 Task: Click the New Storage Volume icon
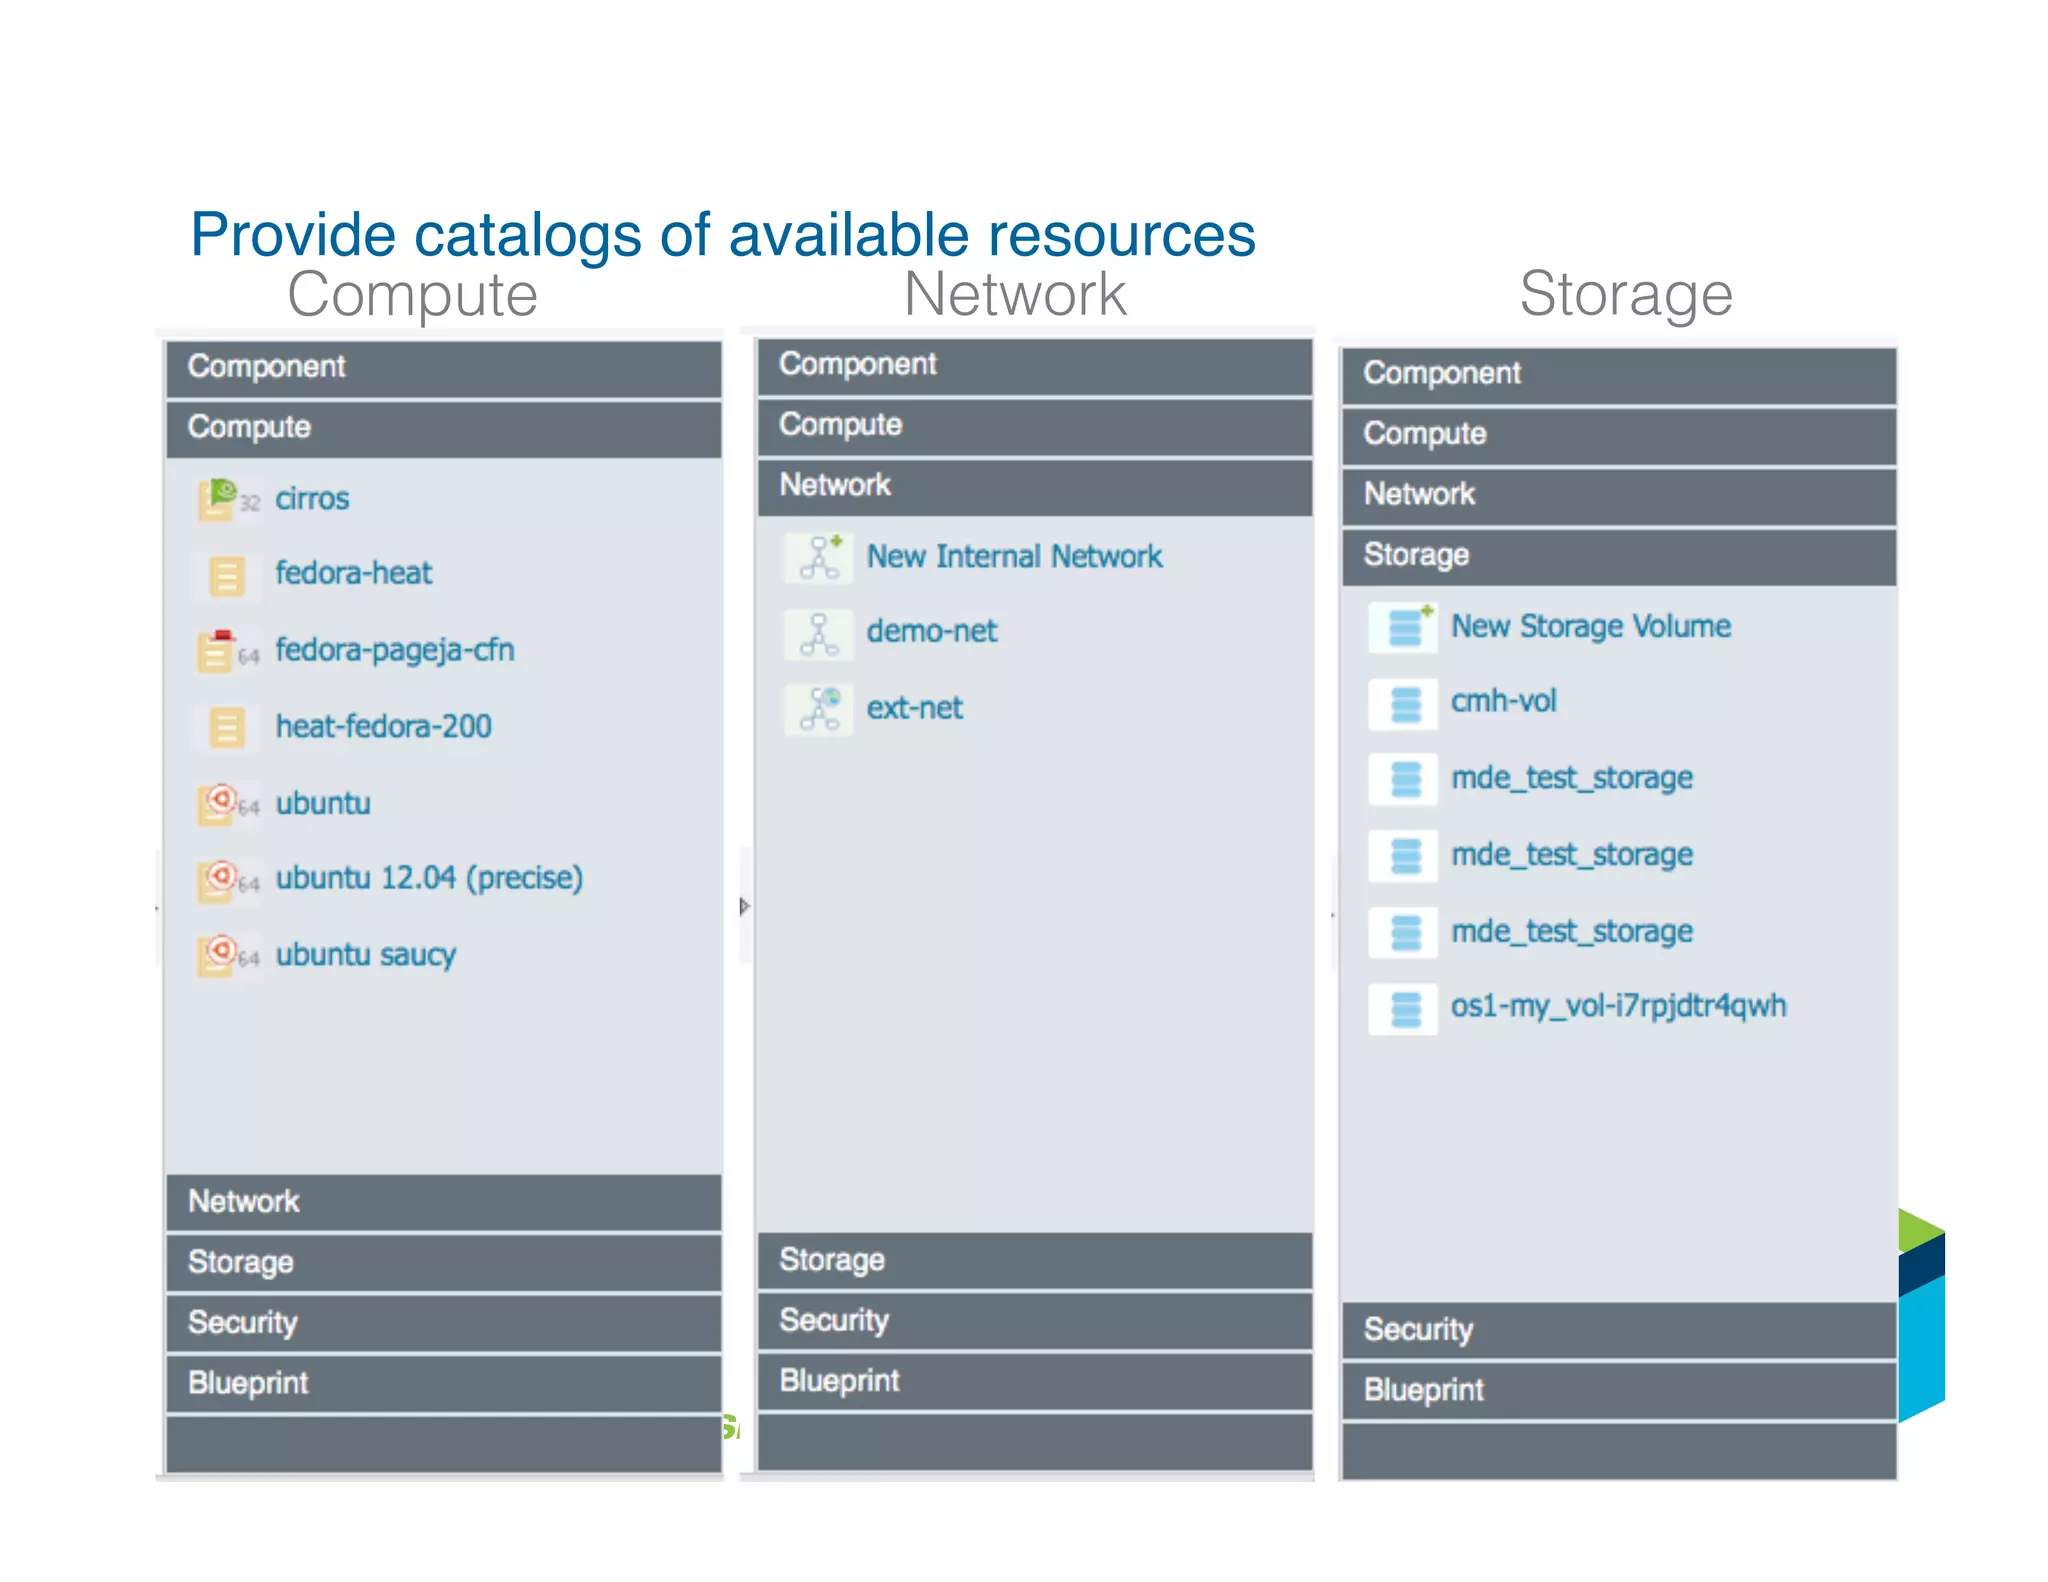[1403, 627]
